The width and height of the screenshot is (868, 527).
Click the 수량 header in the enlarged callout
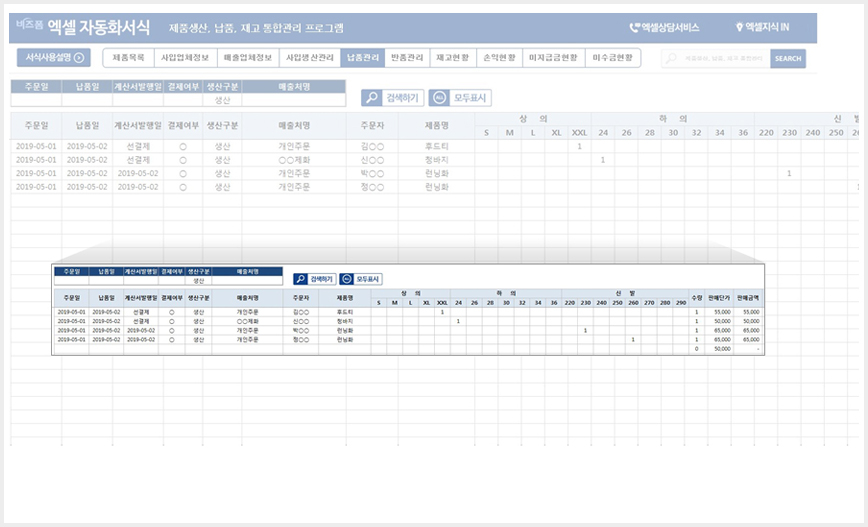[696, 298]
